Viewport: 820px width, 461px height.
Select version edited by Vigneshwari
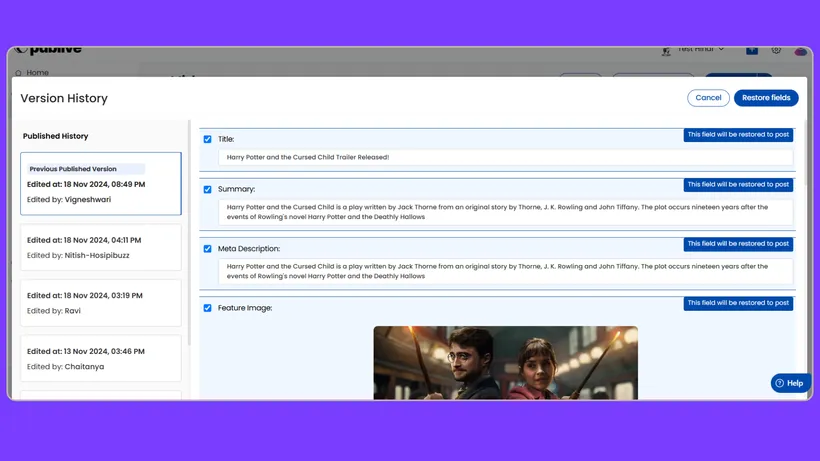[101, 183]
